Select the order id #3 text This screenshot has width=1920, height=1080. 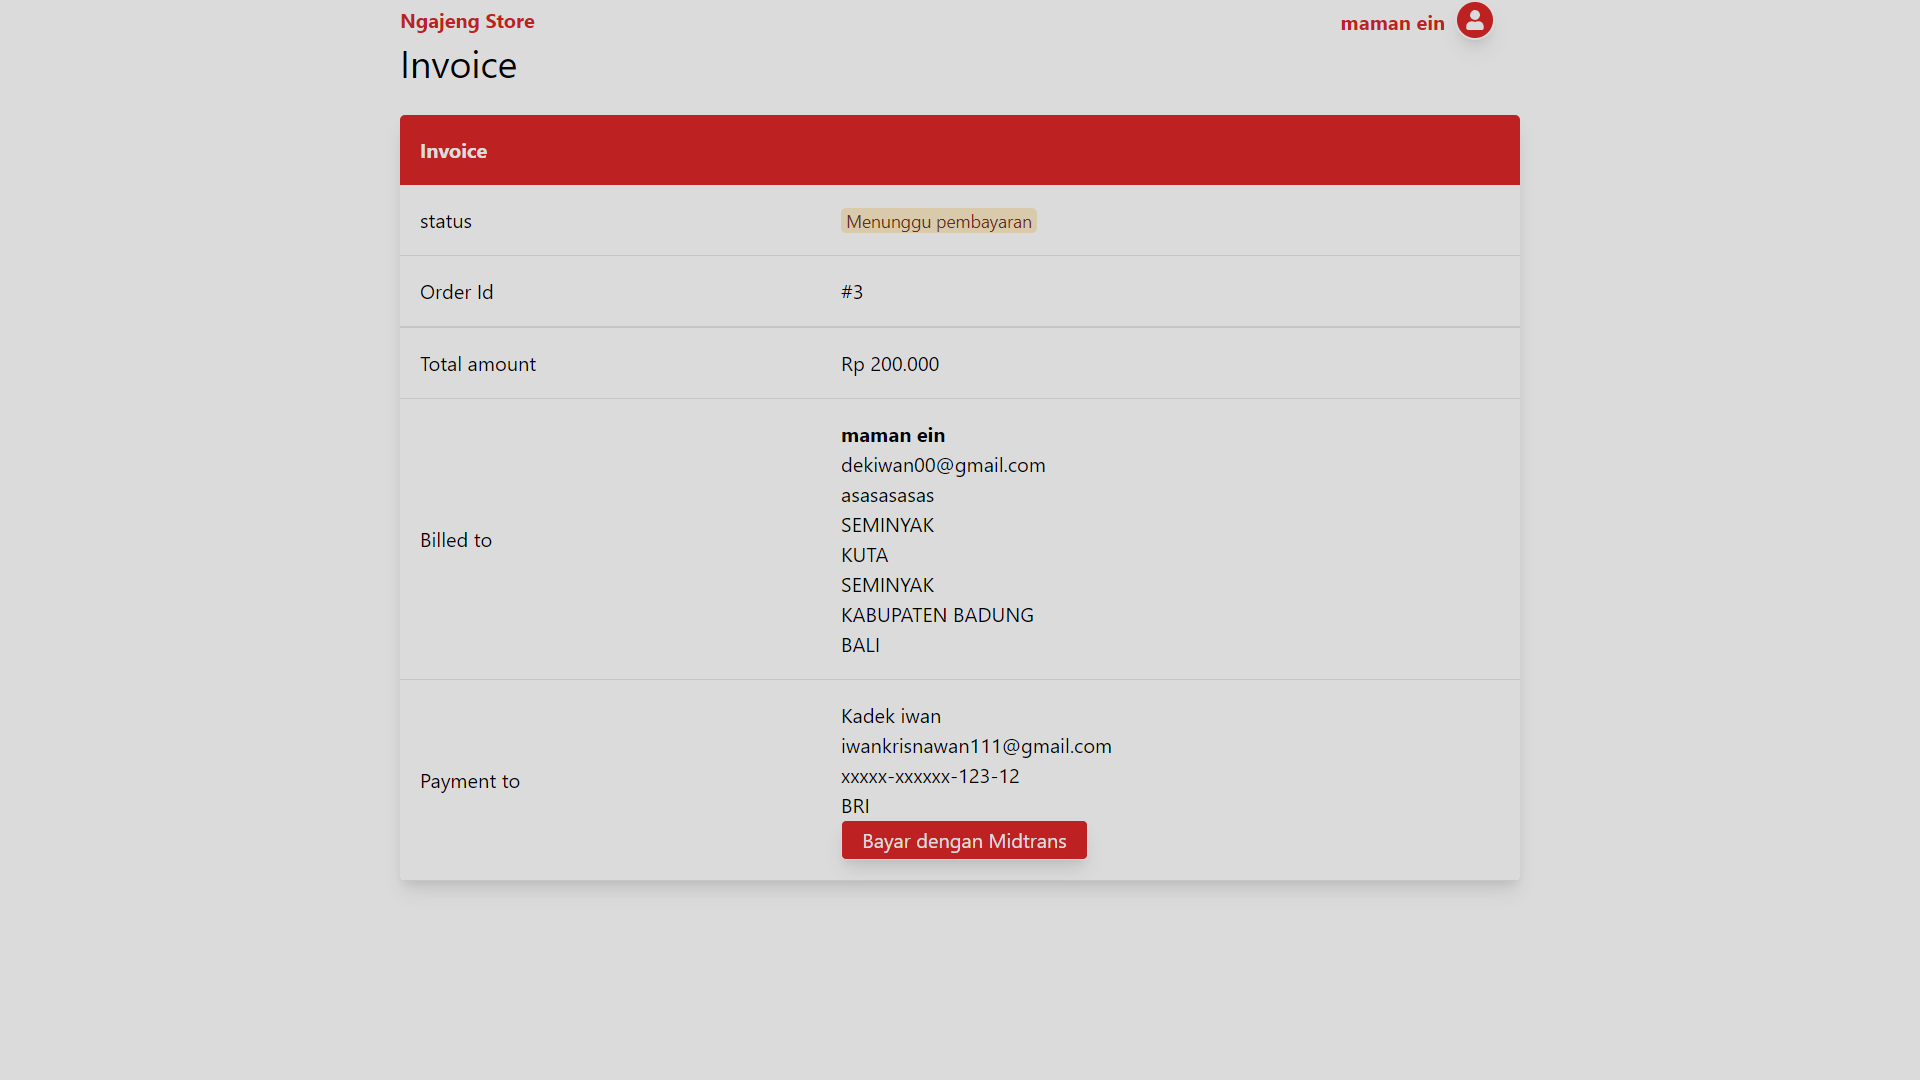(x=851, y=292)
